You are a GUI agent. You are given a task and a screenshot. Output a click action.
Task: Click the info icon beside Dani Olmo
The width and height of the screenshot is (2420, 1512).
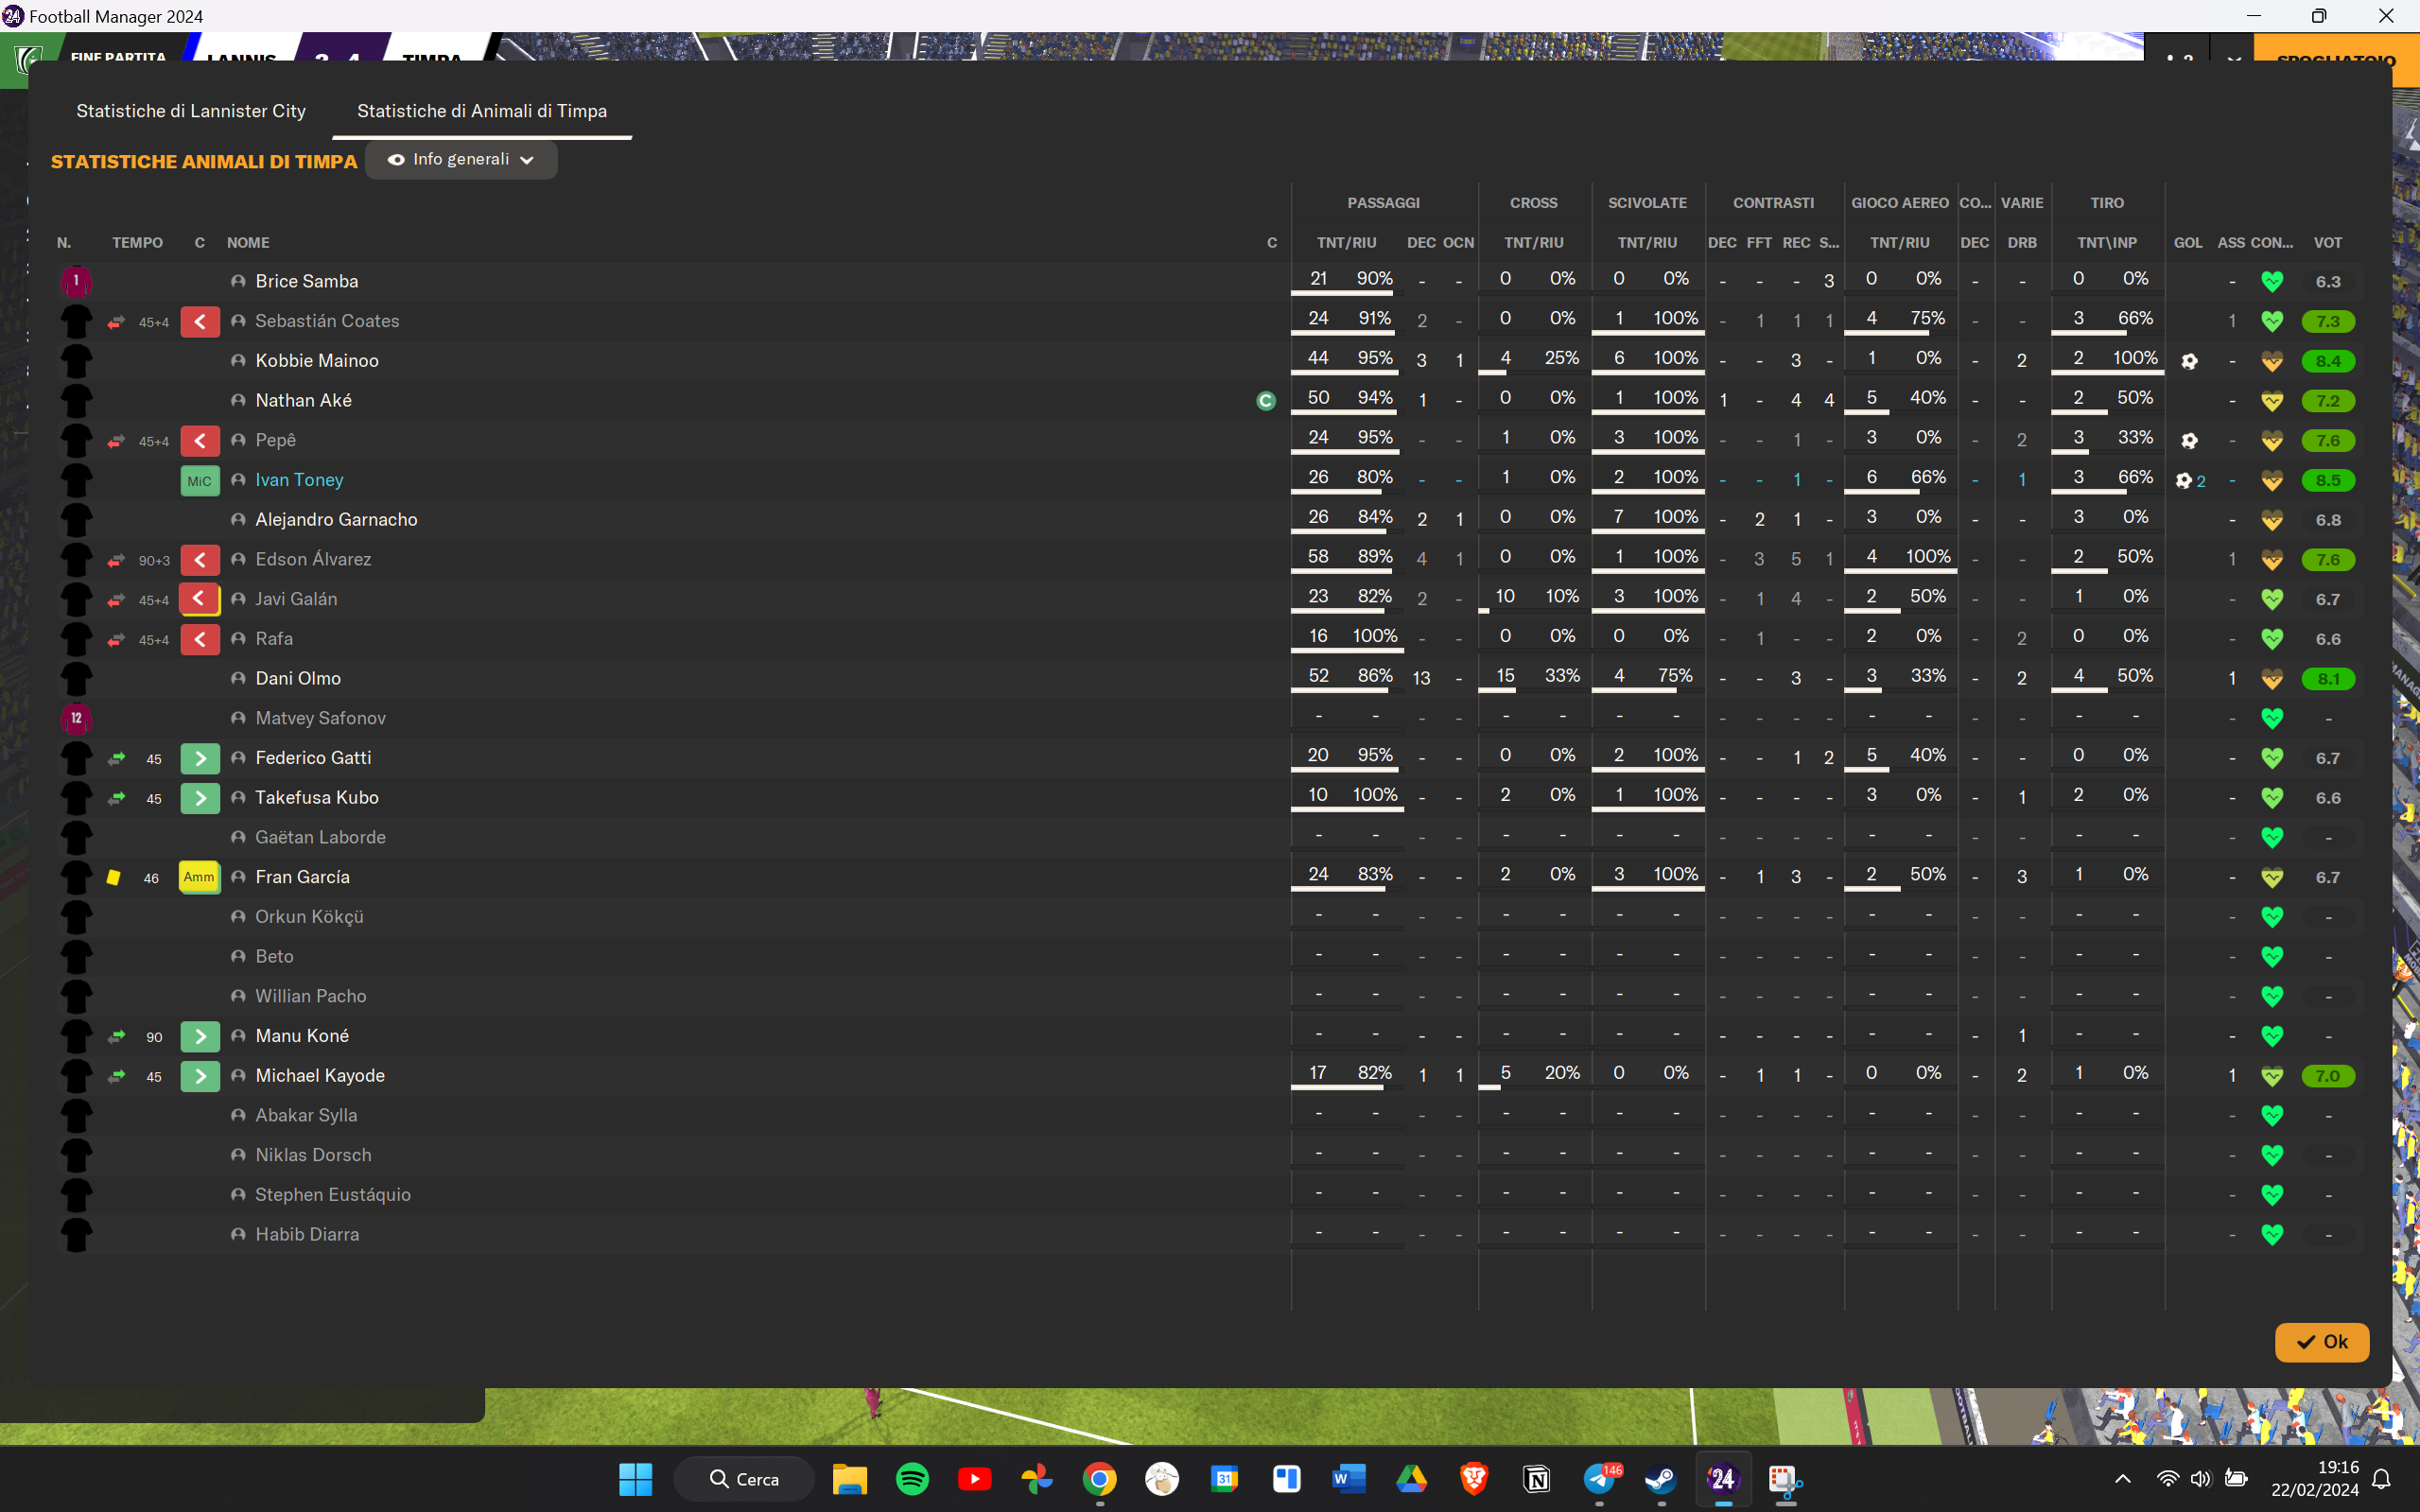tap(238, 679)
